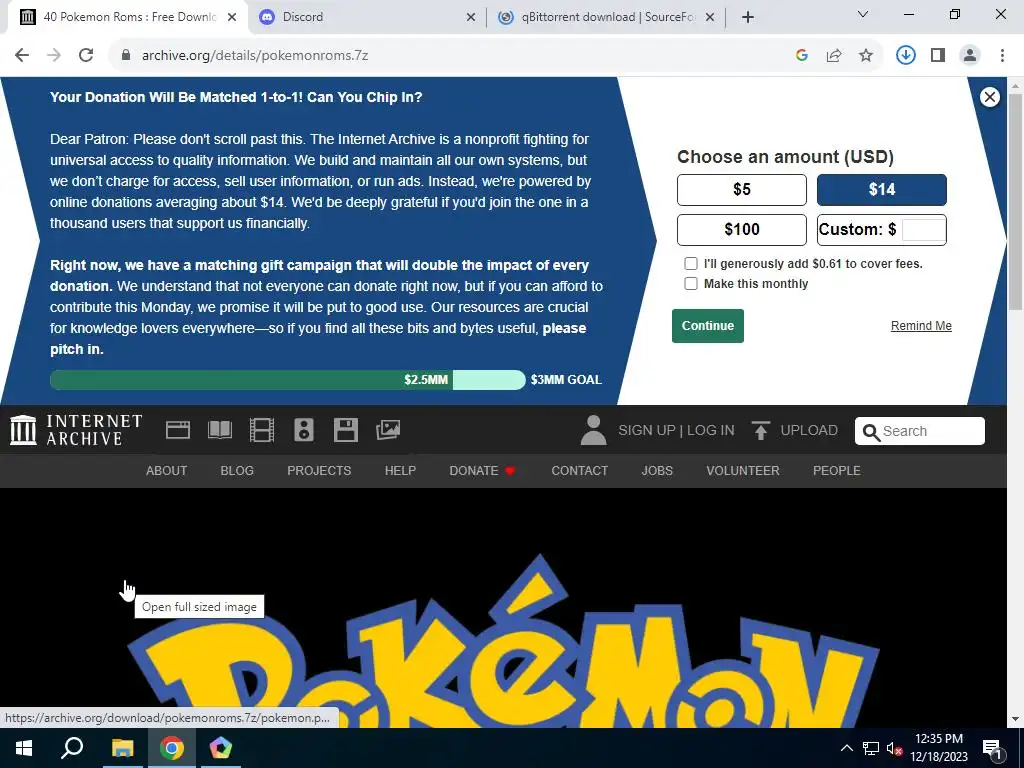Open the tab search chevron dropdown
Screen dimensions: 1024x768
click(x=863, y=14)
